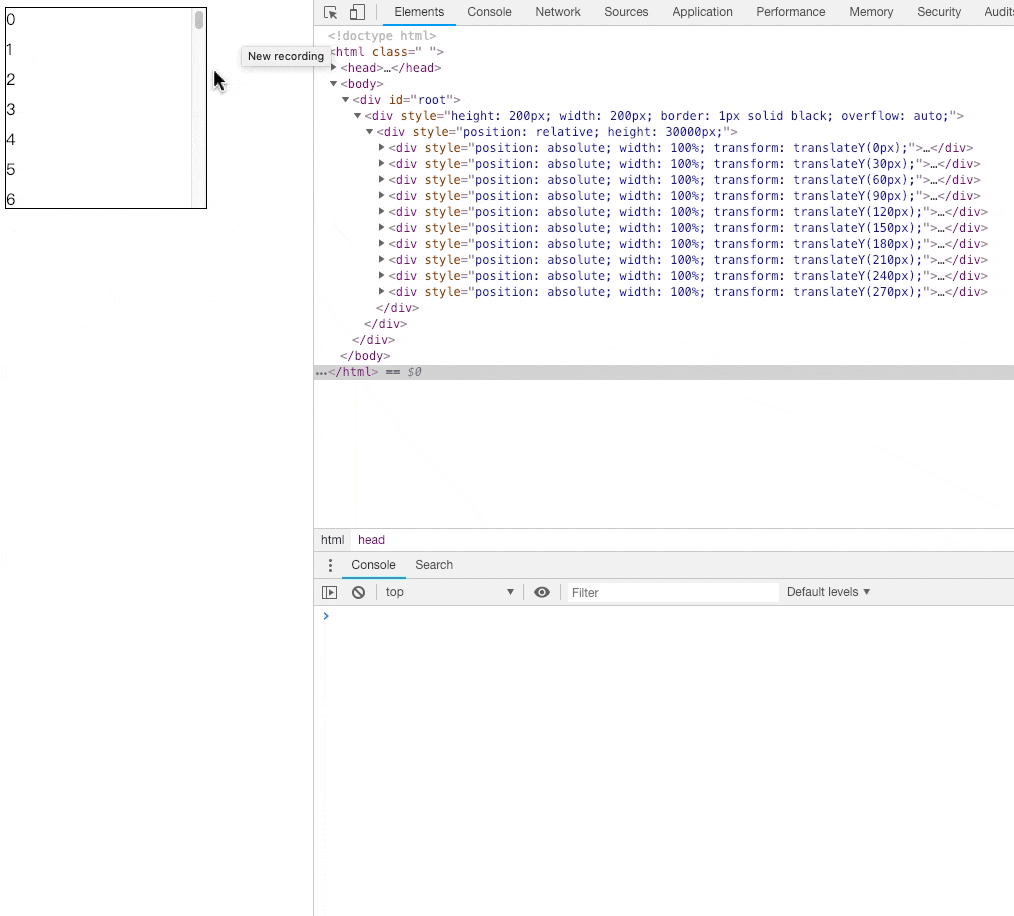This screenshot has width=1014, height=916.
Task: Click the console Filter input field
Action: tap(673, 593)
